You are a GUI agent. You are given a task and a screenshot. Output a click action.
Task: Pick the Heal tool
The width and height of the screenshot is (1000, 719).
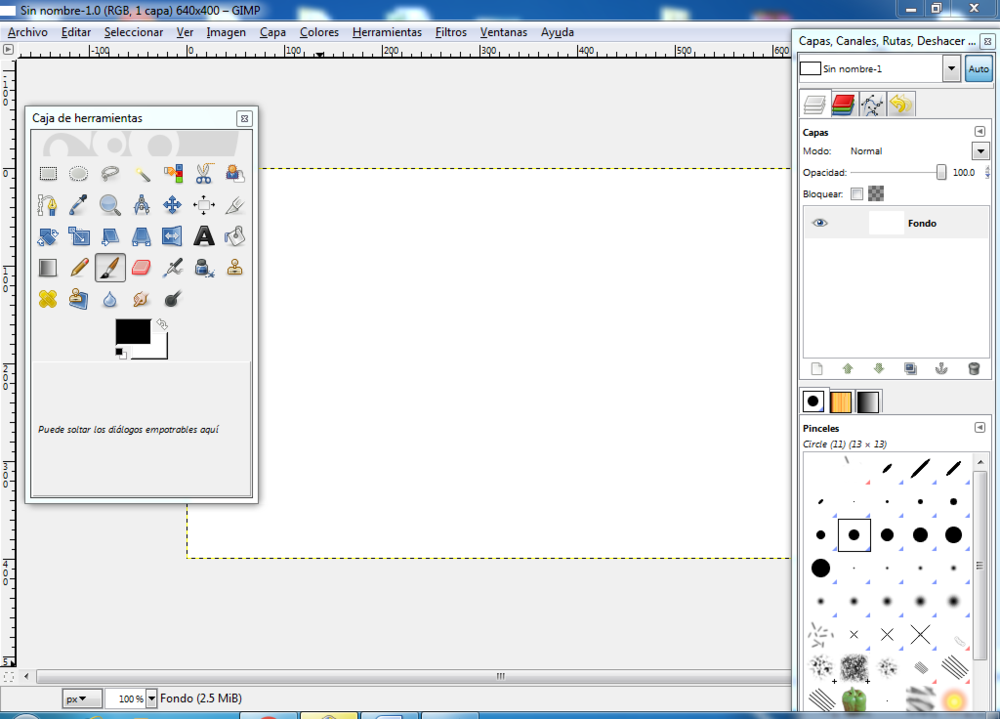pos(48,299)
